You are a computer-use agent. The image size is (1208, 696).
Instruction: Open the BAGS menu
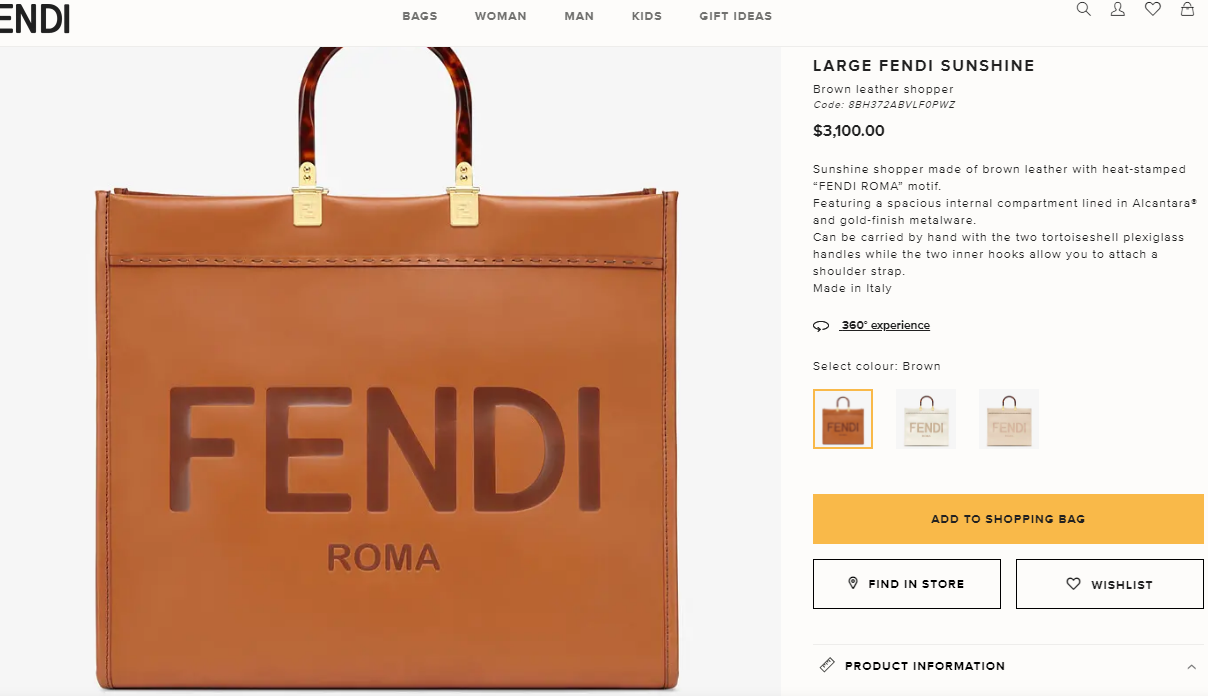point(420,16)
